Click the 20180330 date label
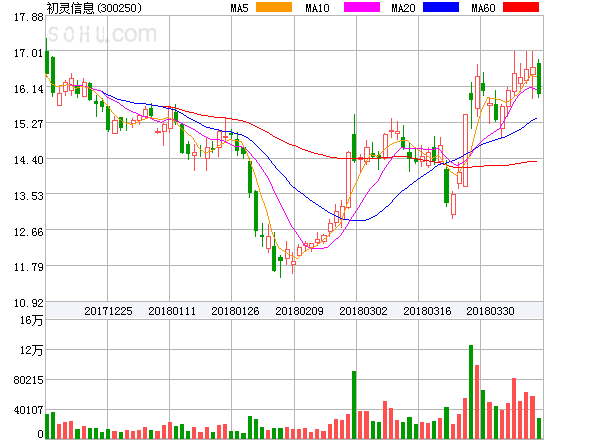The image size is (600, 440). pos(490,311)
